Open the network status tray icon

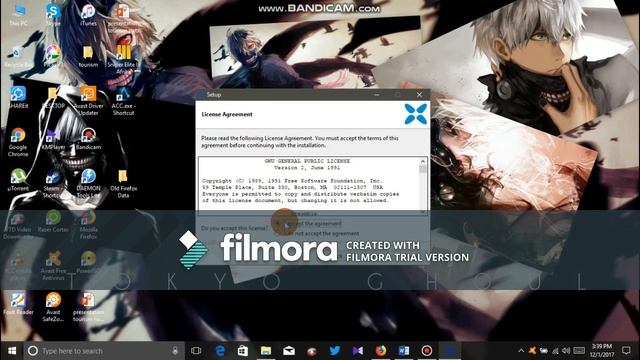[555, 351]
